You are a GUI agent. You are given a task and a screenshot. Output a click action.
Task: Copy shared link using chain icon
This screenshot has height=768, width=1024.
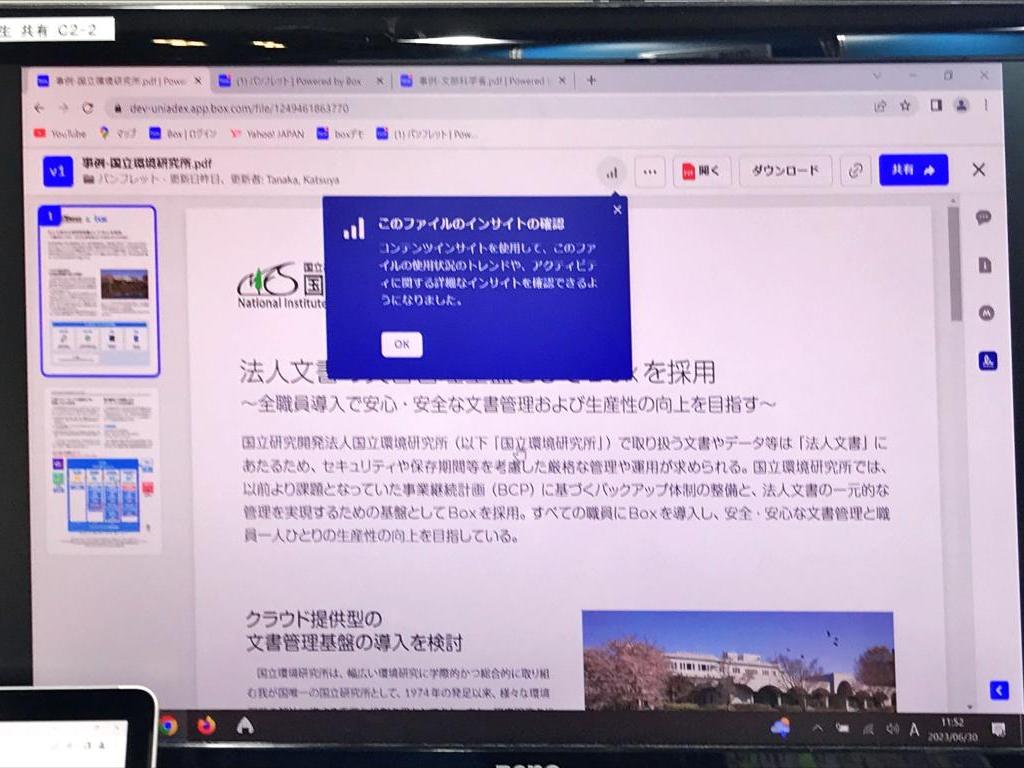click(x=855, y=171)
